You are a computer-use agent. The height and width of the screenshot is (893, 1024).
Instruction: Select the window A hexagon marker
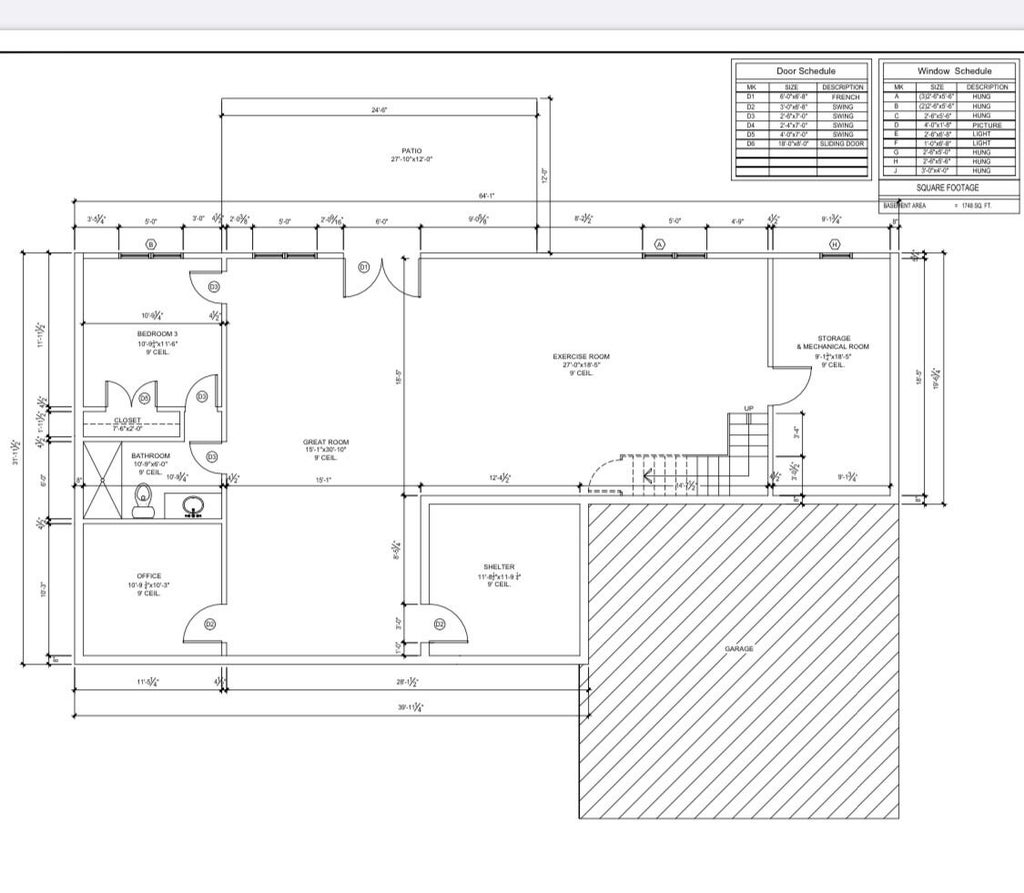pyautogui.click(x=660, y=244)
